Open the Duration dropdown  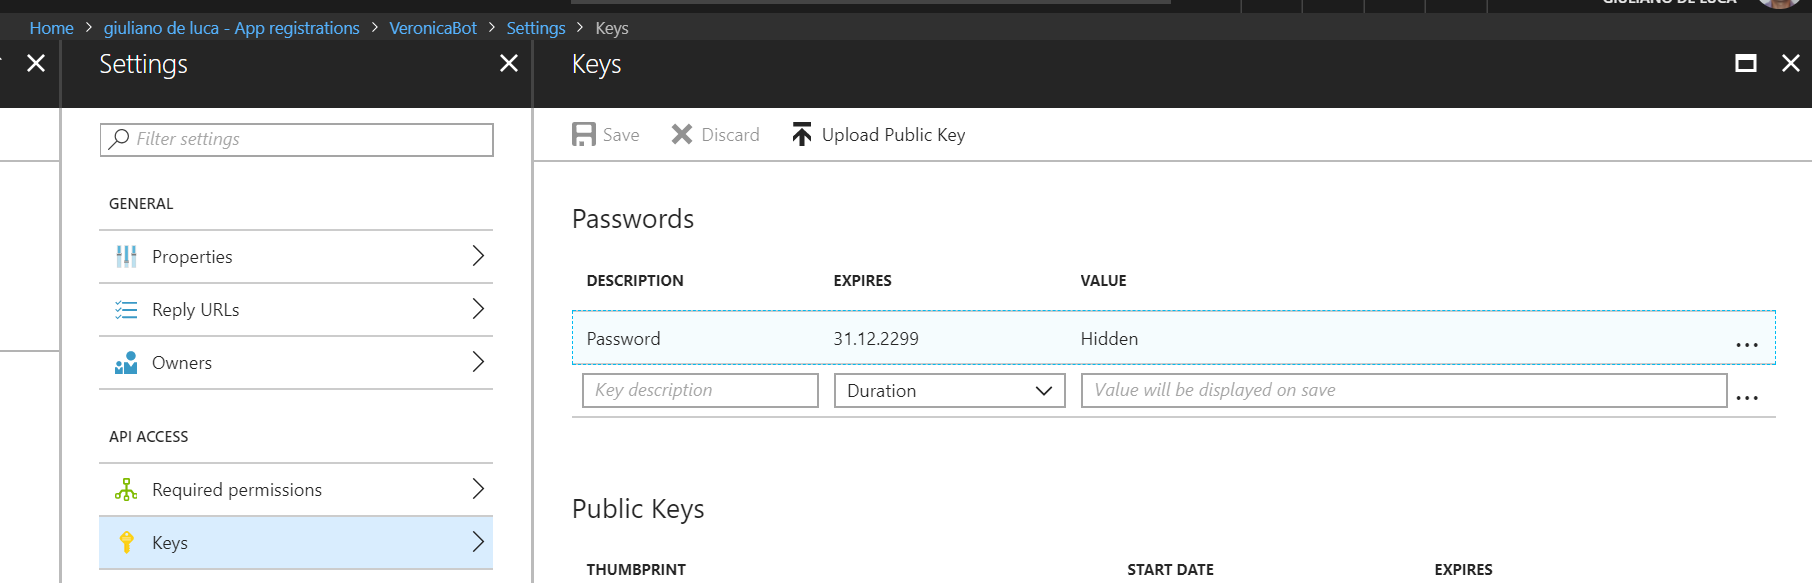coord(950,390)
